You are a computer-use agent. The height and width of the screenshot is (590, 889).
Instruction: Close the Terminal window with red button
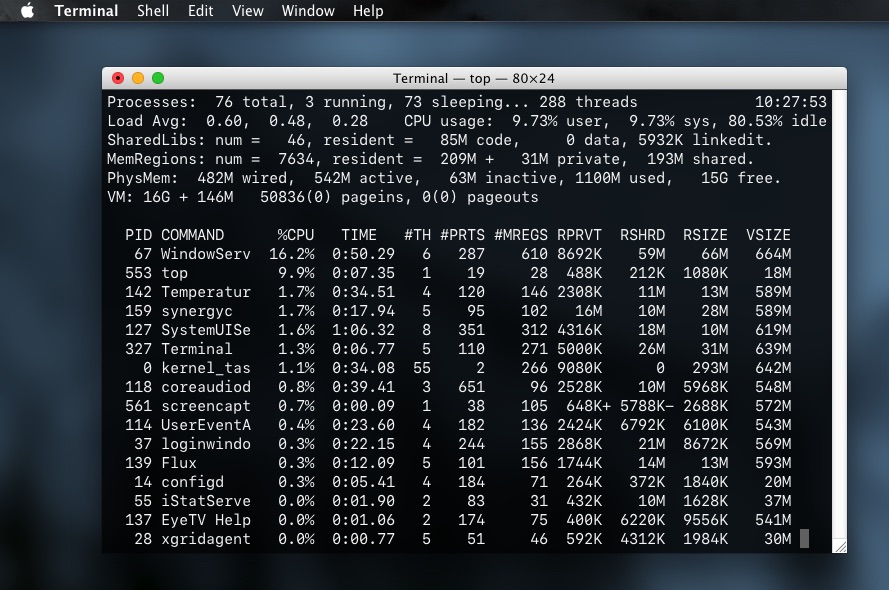click(118, 78)
